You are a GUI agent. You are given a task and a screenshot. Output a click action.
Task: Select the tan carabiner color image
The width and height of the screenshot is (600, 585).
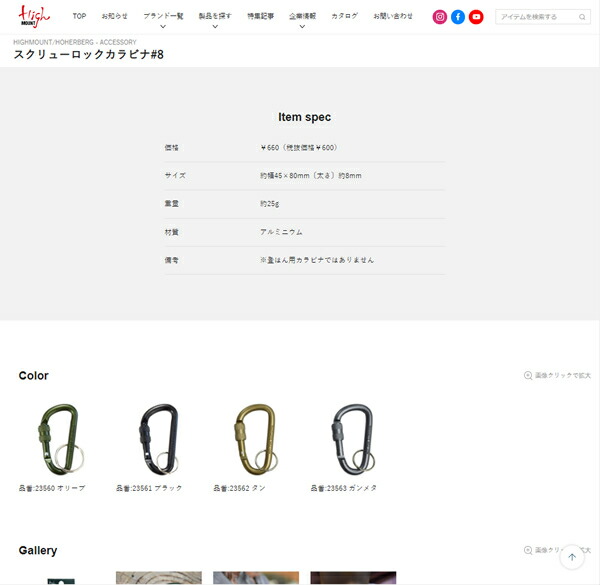click(x=256, y=439)
